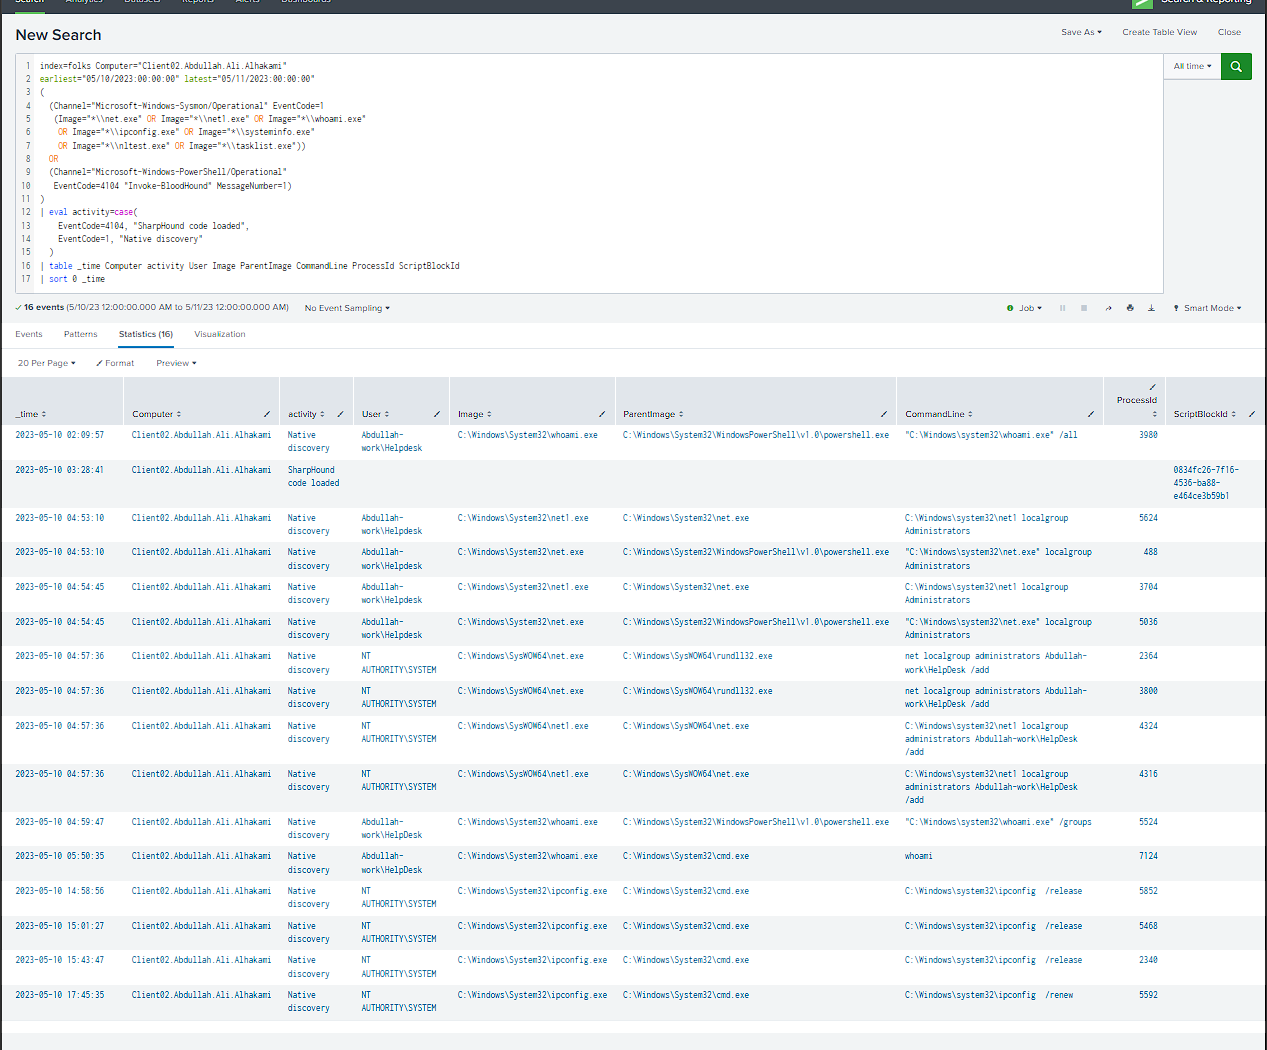The width and height of the screenshot is (1267, 1050).
Task: Click timestamp 2023-05-10 17:45:35
Action: 60,995
